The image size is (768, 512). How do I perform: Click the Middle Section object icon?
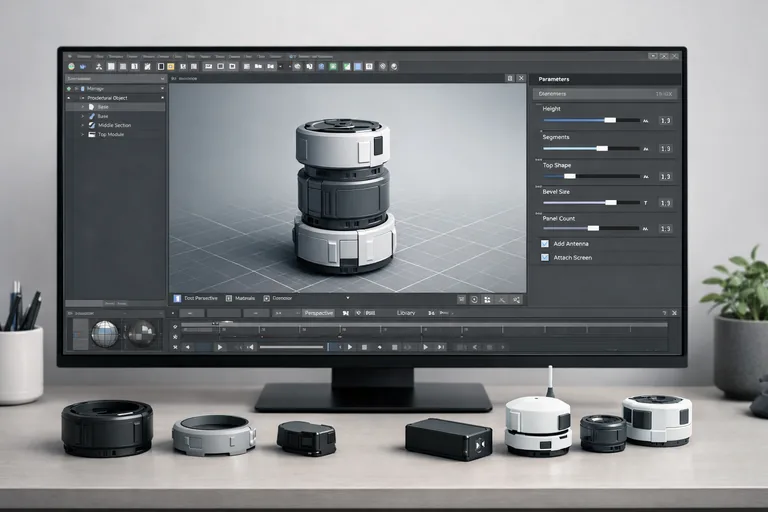(x=92, y=125)
